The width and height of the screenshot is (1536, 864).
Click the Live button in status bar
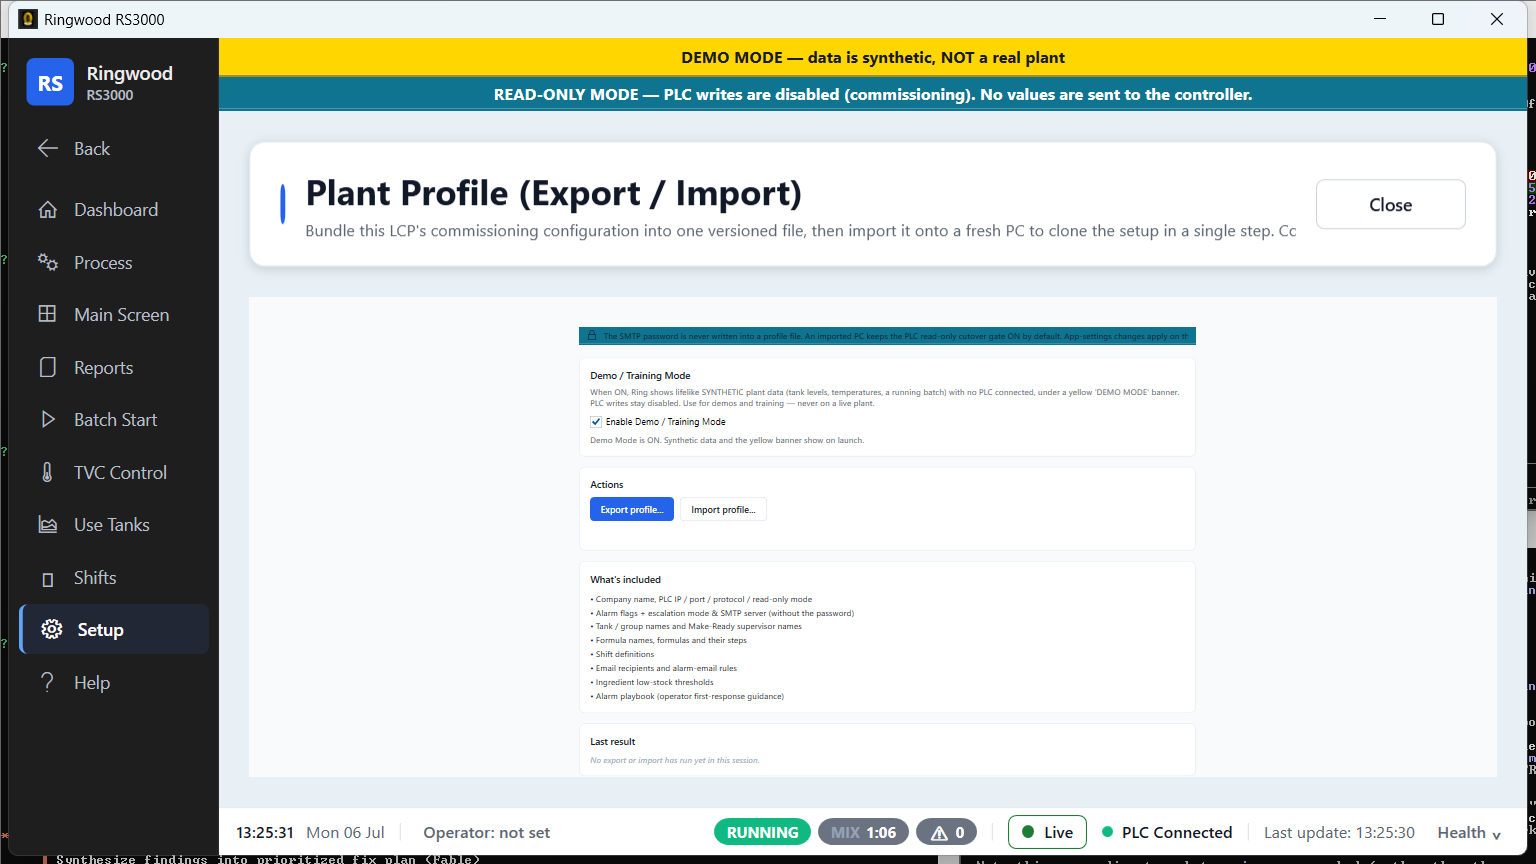click(x=1047, y=832)
